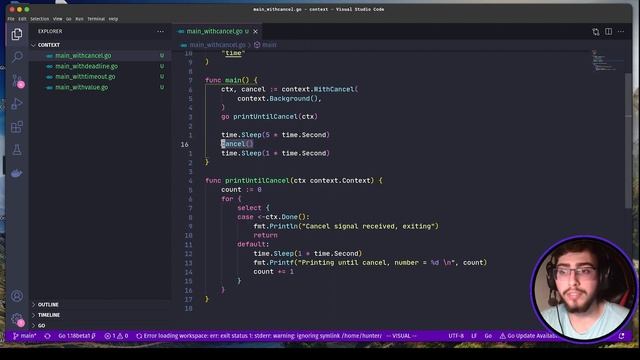Open the Run and Debug view

point(17,104)
